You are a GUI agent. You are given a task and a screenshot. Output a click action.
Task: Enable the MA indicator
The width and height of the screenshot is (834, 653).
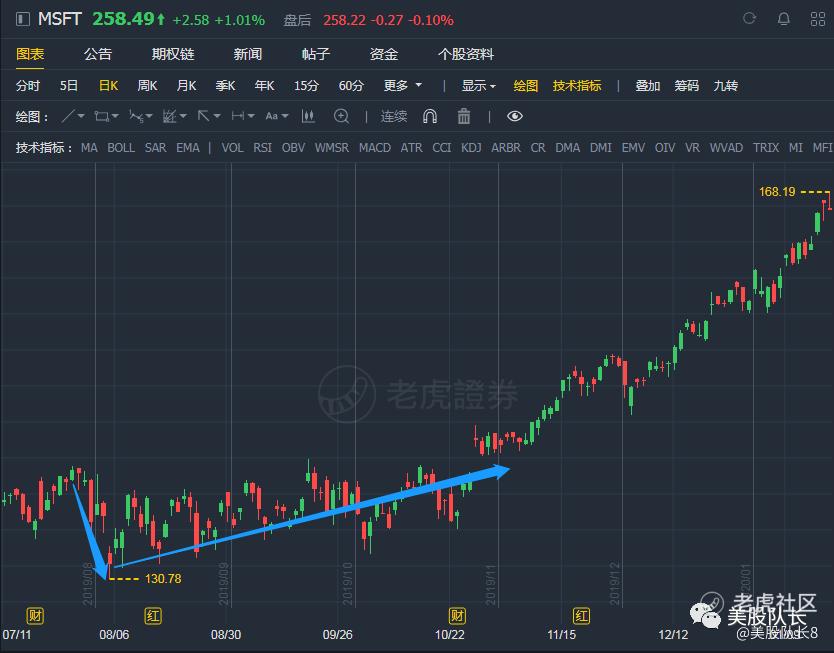pyautogui.click(x=89, y=147)
